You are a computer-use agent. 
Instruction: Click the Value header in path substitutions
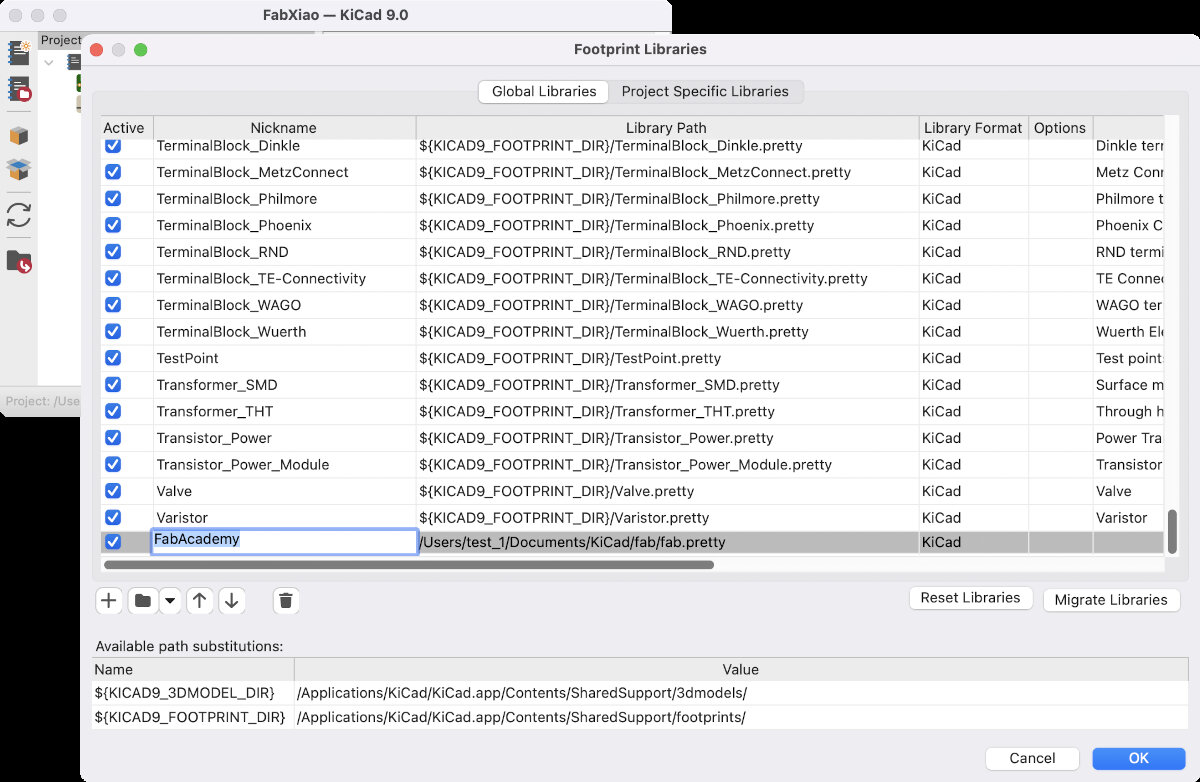[x=740, y=669]
